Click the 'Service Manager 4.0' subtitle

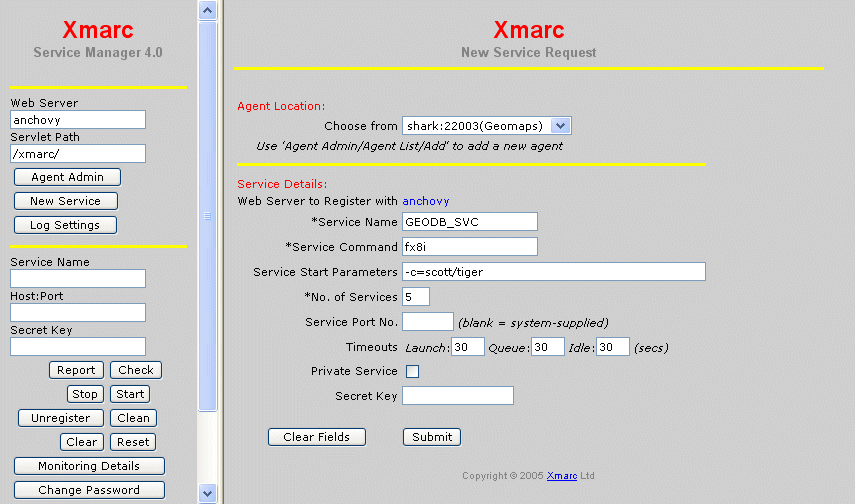(98, 52)
